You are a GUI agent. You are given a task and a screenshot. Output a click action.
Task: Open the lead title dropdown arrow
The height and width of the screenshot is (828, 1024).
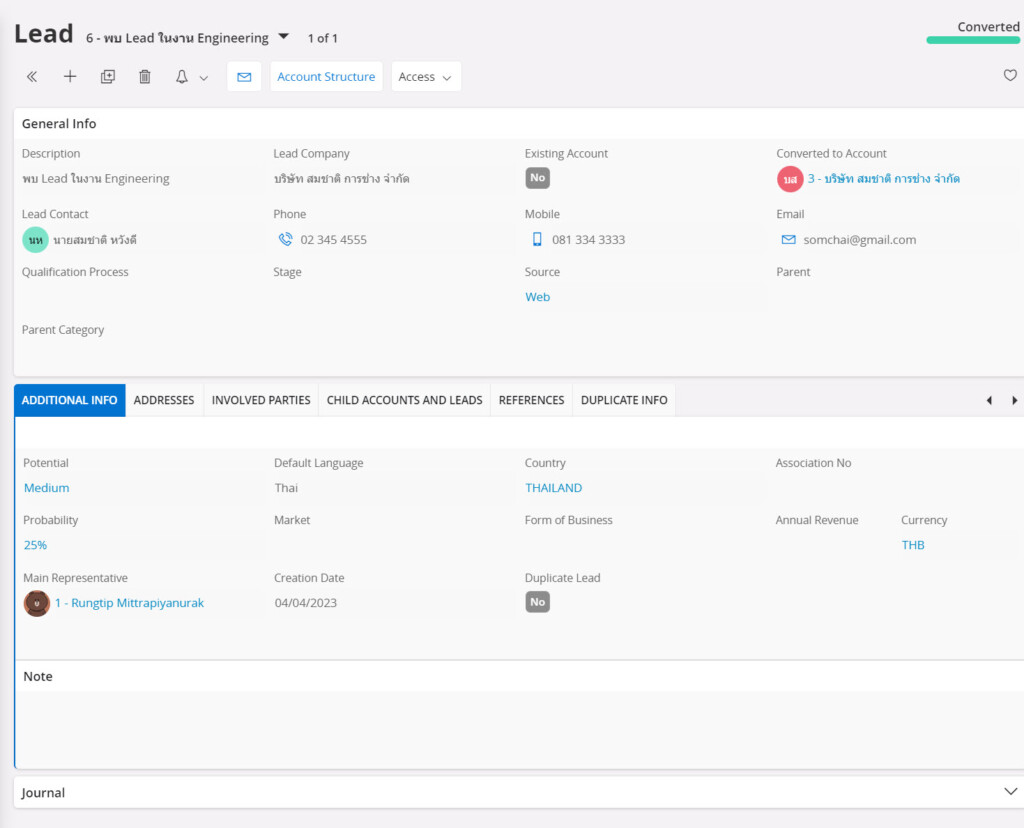284,37
